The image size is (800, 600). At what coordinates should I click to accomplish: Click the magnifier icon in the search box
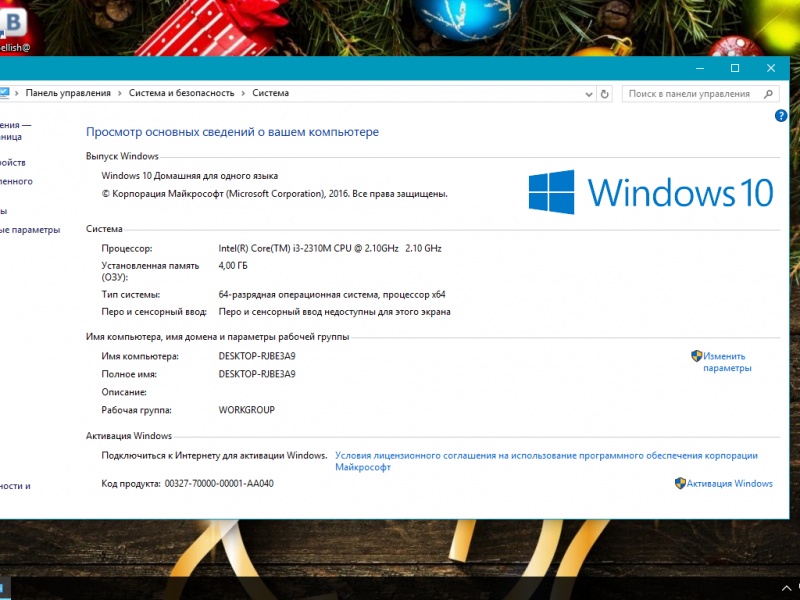coord(768,94)
